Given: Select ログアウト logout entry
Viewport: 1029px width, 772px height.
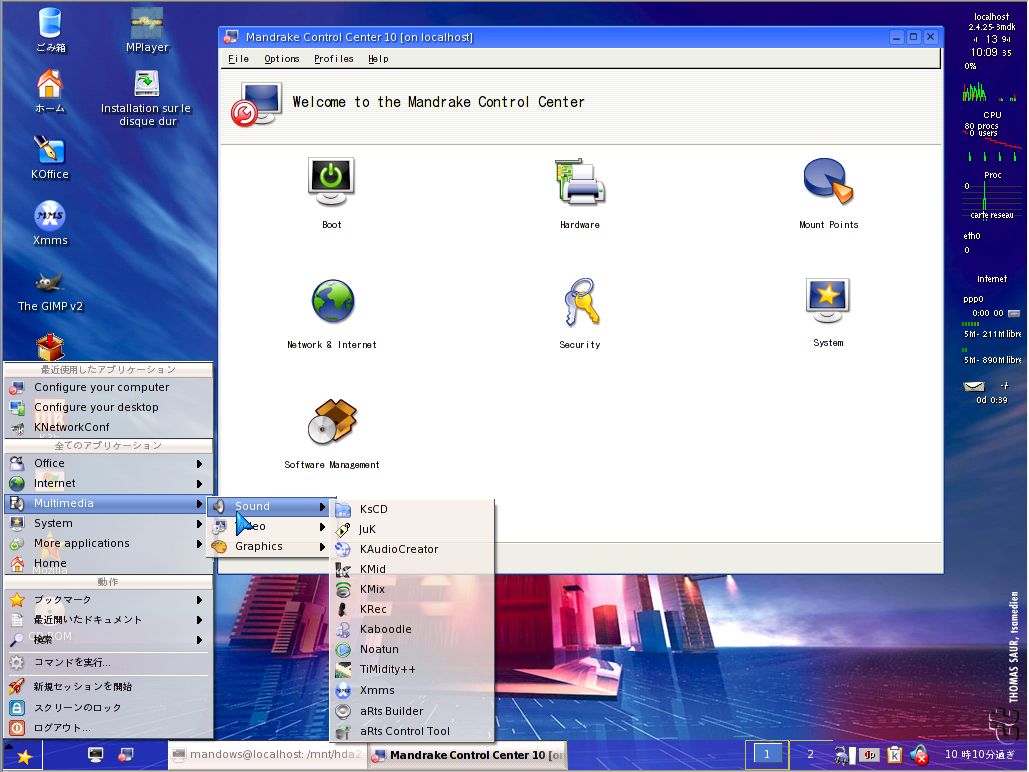Looking at the screenshot, I should pos(108,728).
